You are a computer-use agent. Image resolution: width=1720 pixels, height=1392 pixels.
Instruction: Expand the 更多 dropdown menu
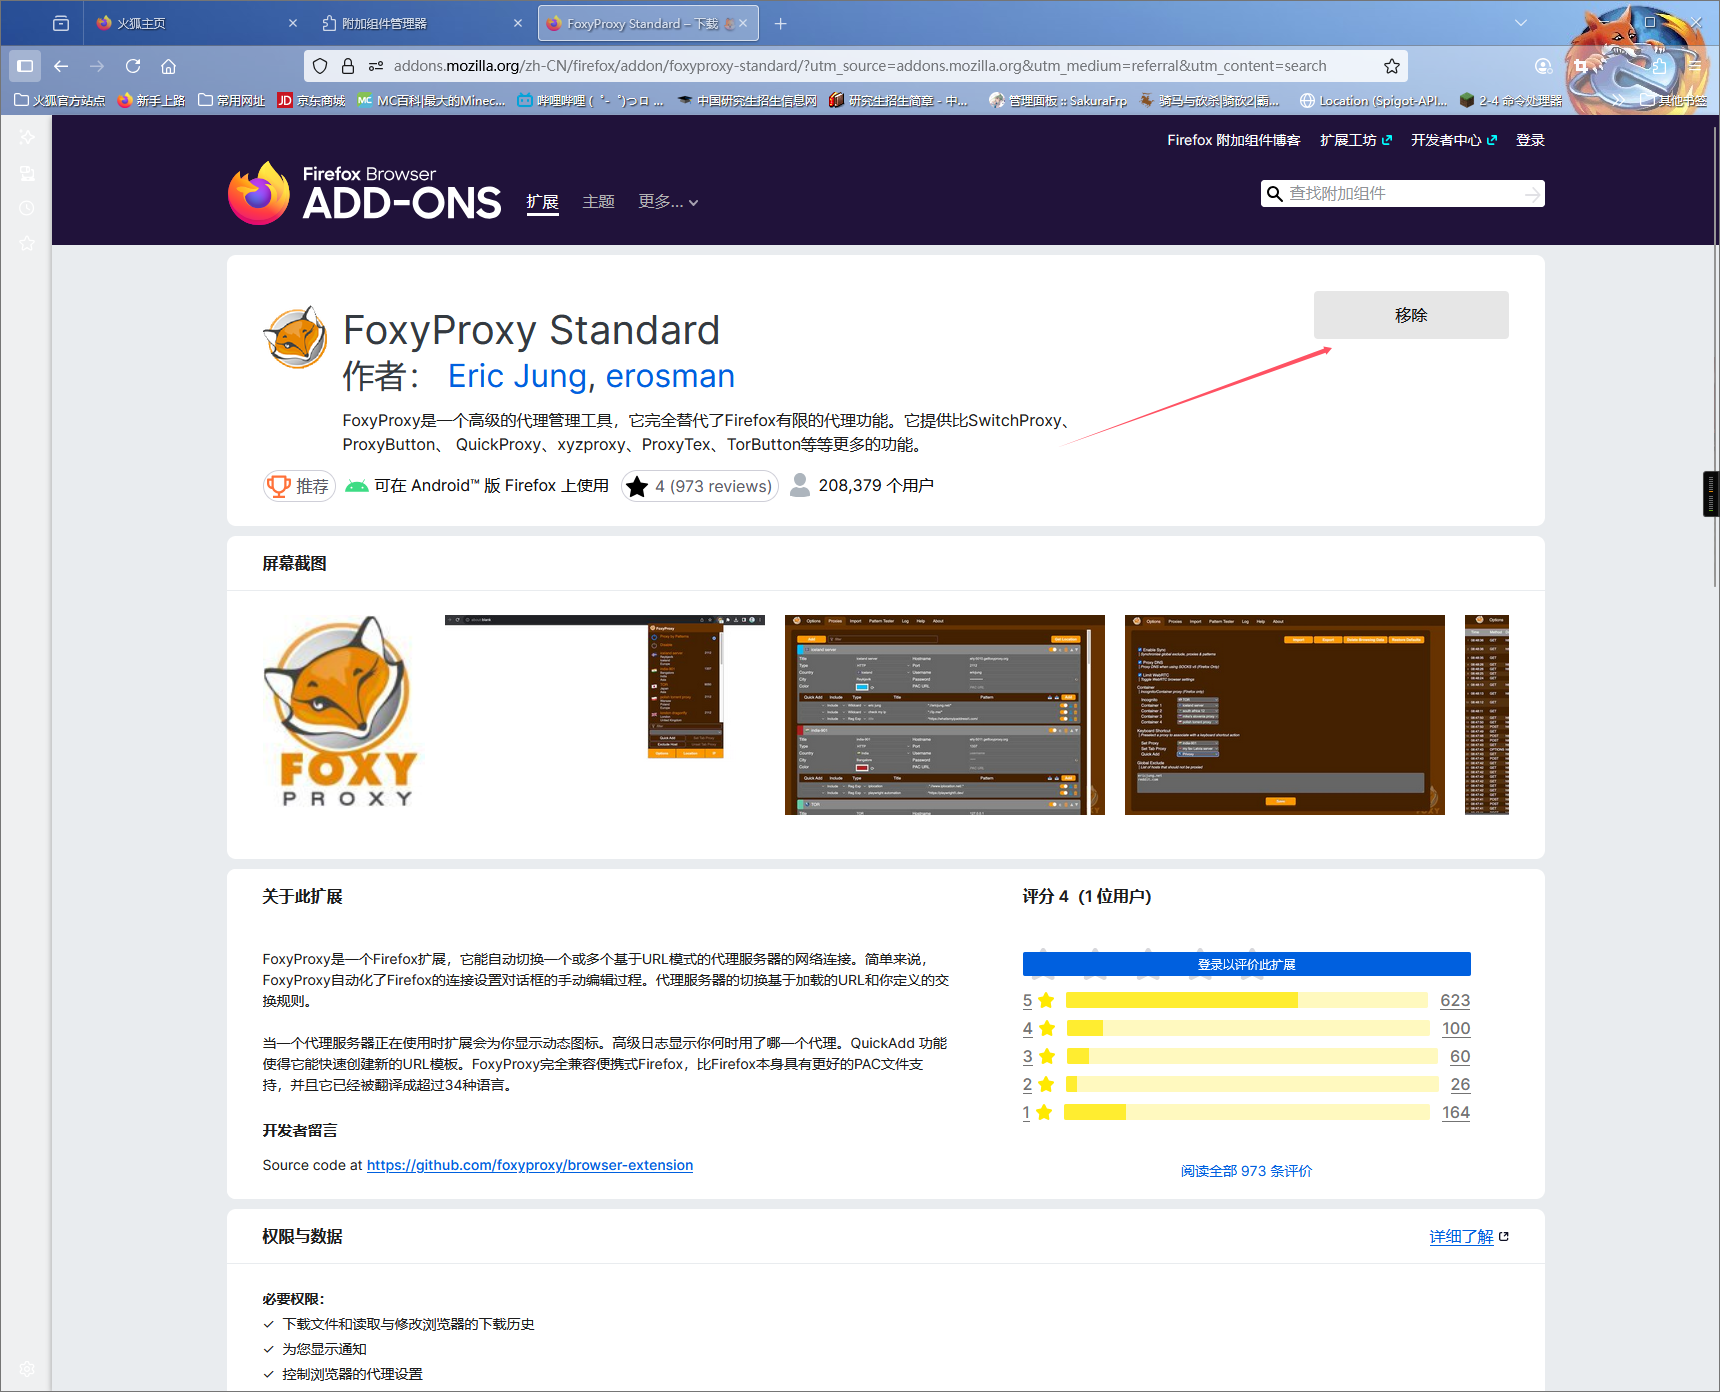tap(668, 202)
